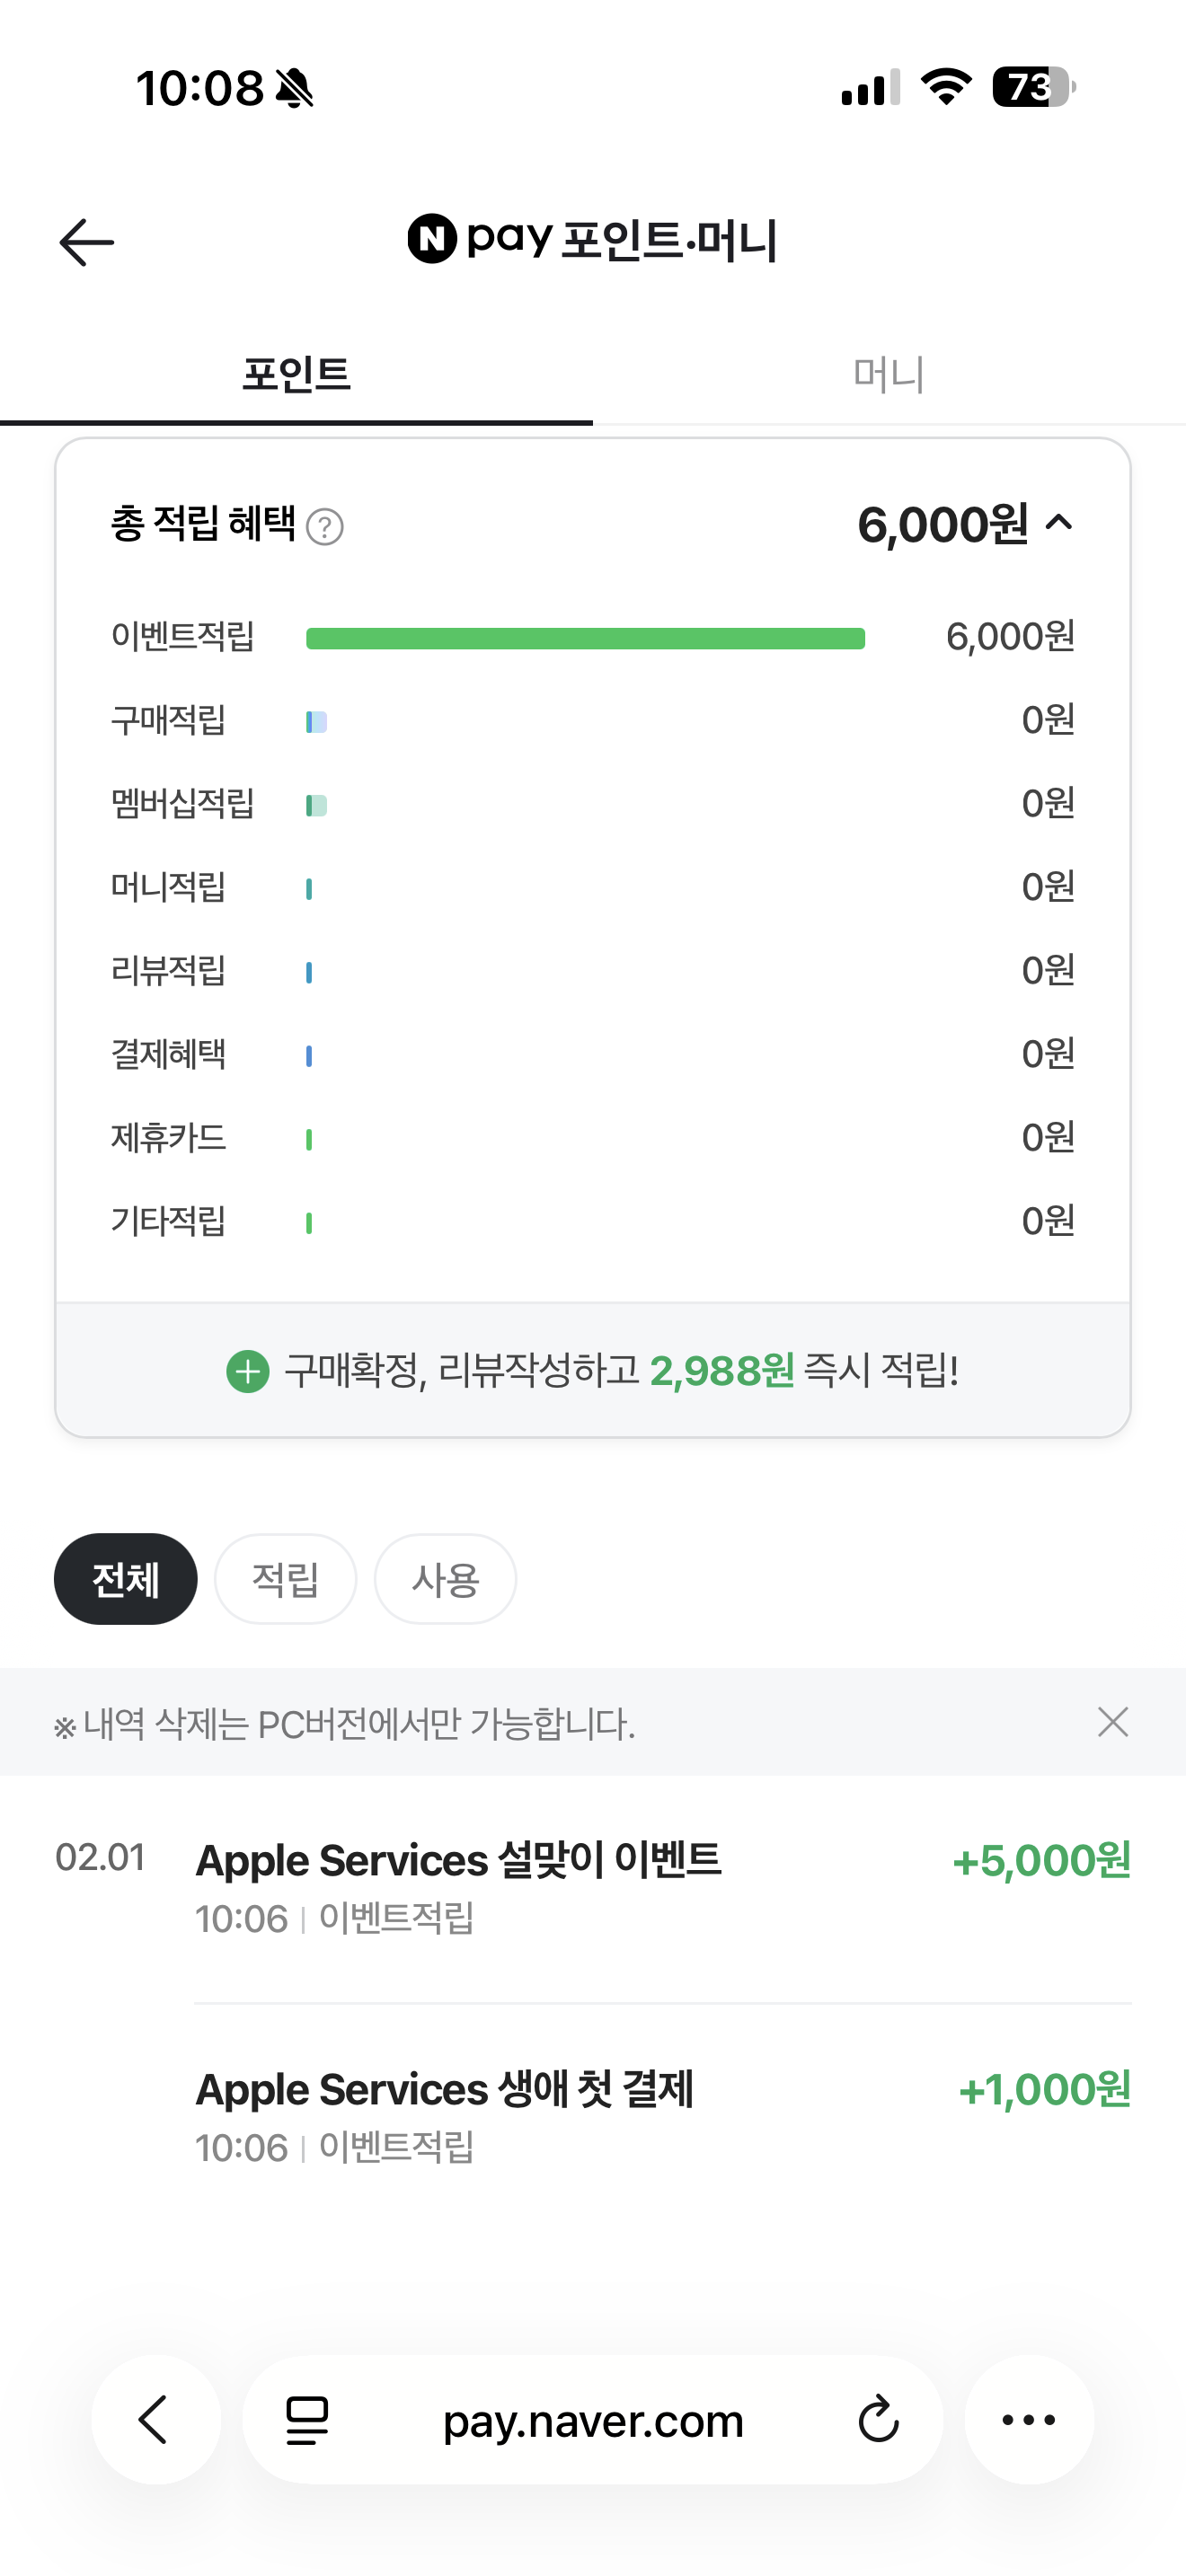Select the 적립 filter chip
1186x2576 pixels.
pos(285,1579)
